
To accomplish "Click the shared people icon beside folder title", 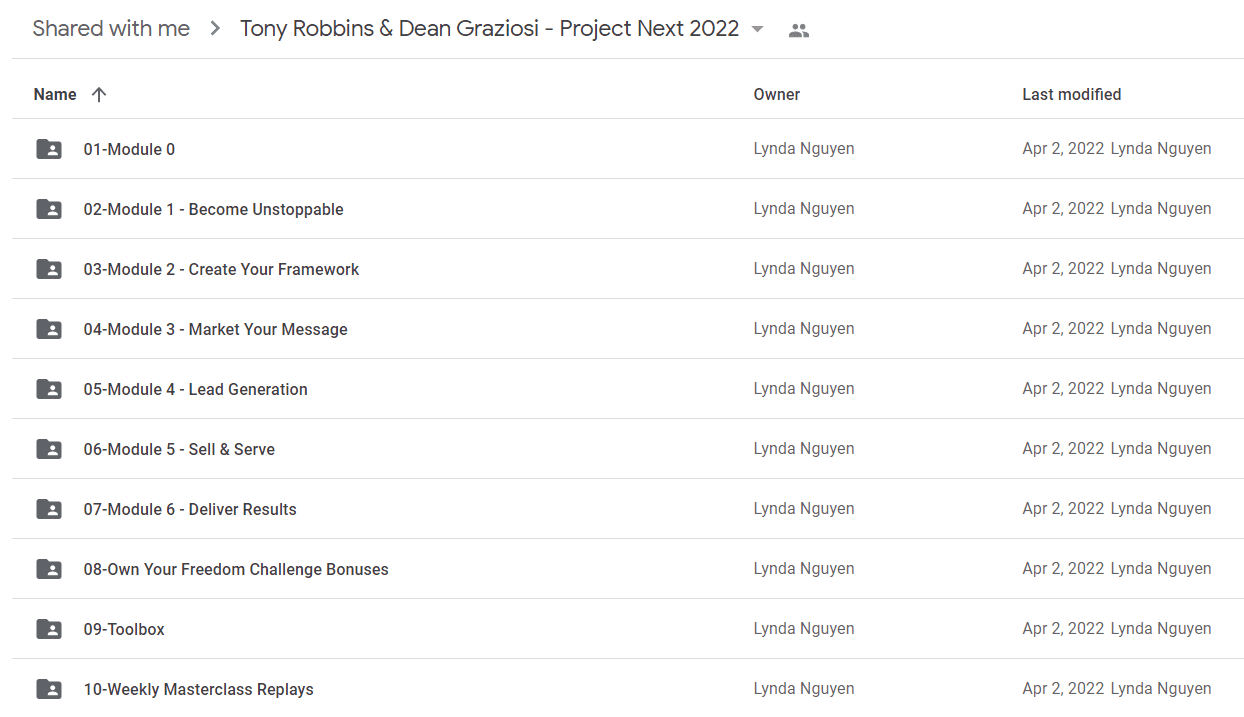I will (798, 30).
